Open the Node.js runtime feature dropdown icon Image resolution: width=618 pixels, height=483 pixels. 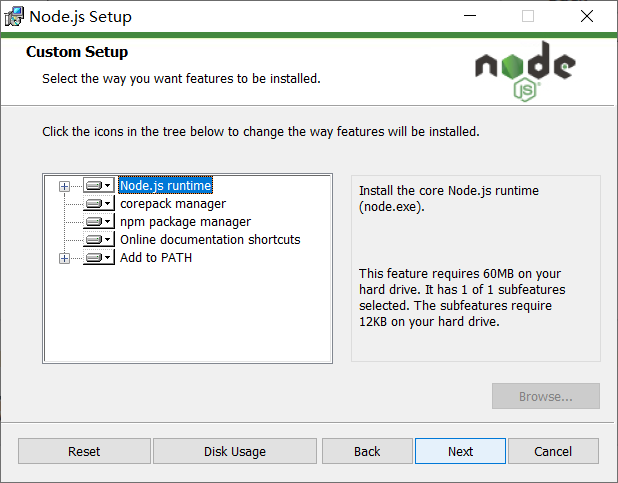[x=99, y=185]
